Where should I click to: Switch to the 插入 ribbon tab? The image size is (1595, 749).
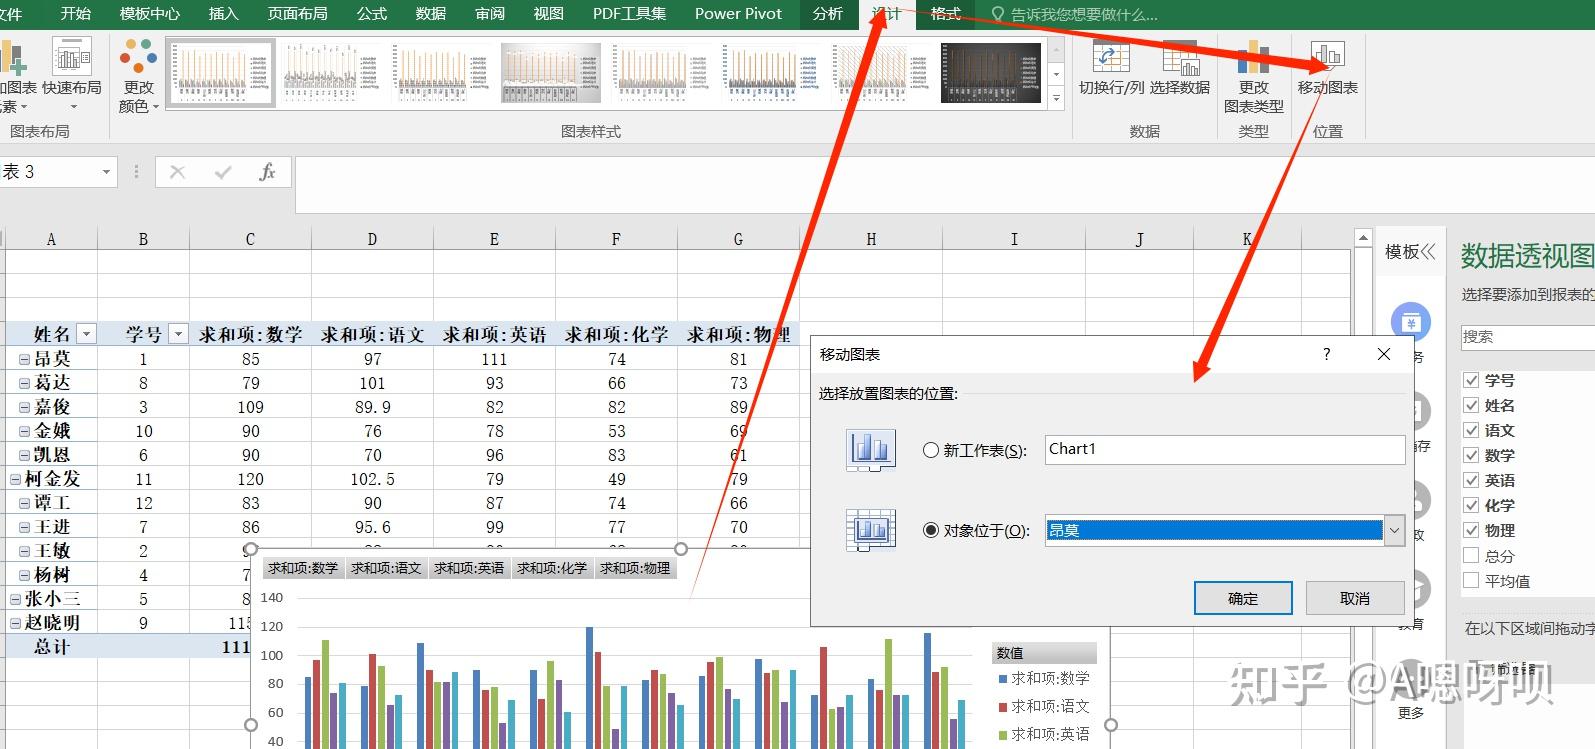click(223, 13)
